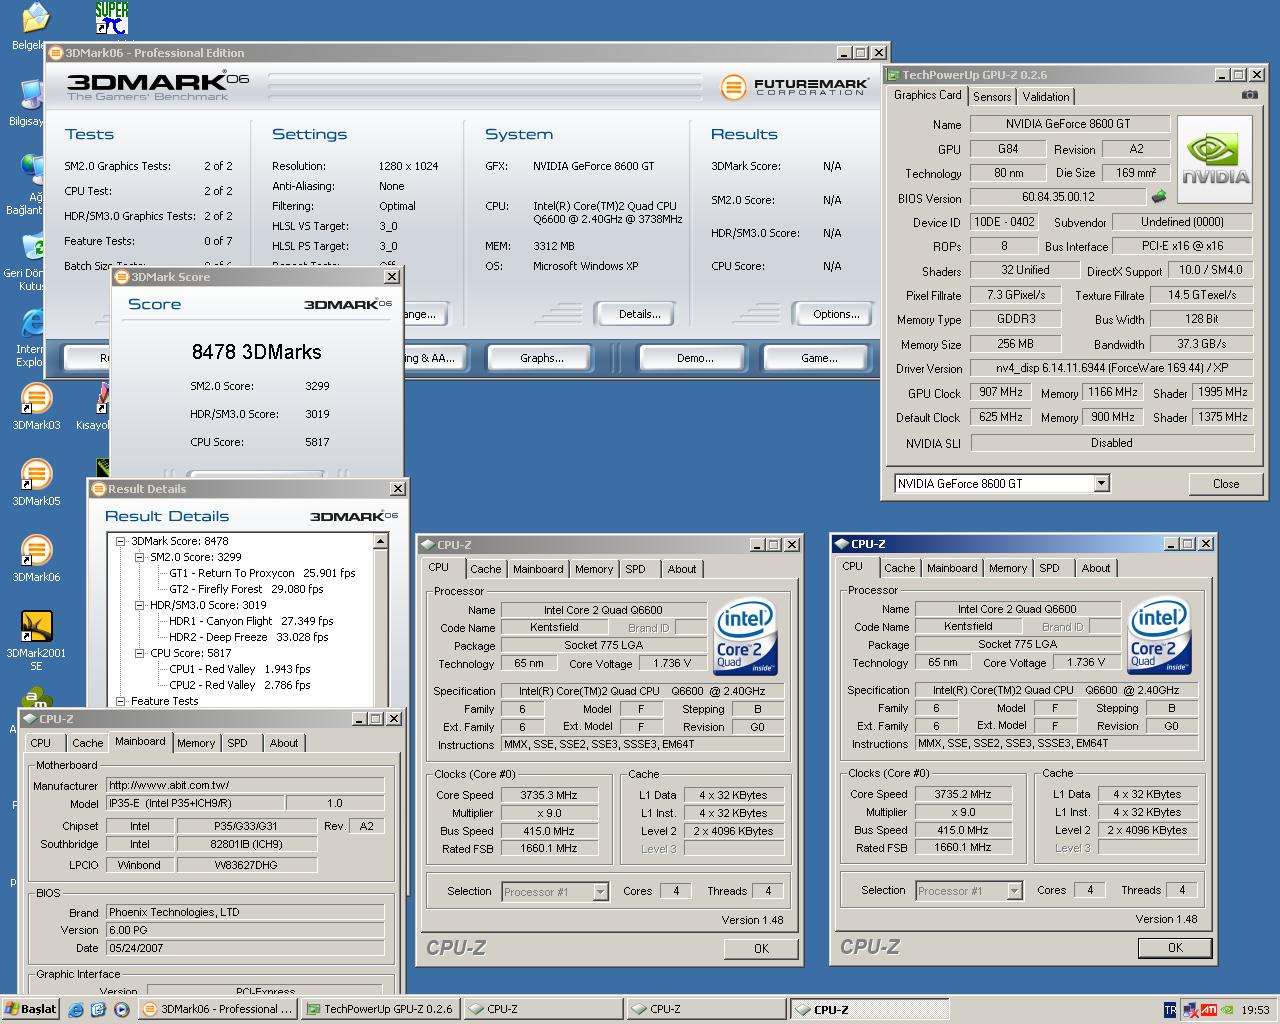Switch to TechPowerUp GPU-Z taskbar button

380,1009
